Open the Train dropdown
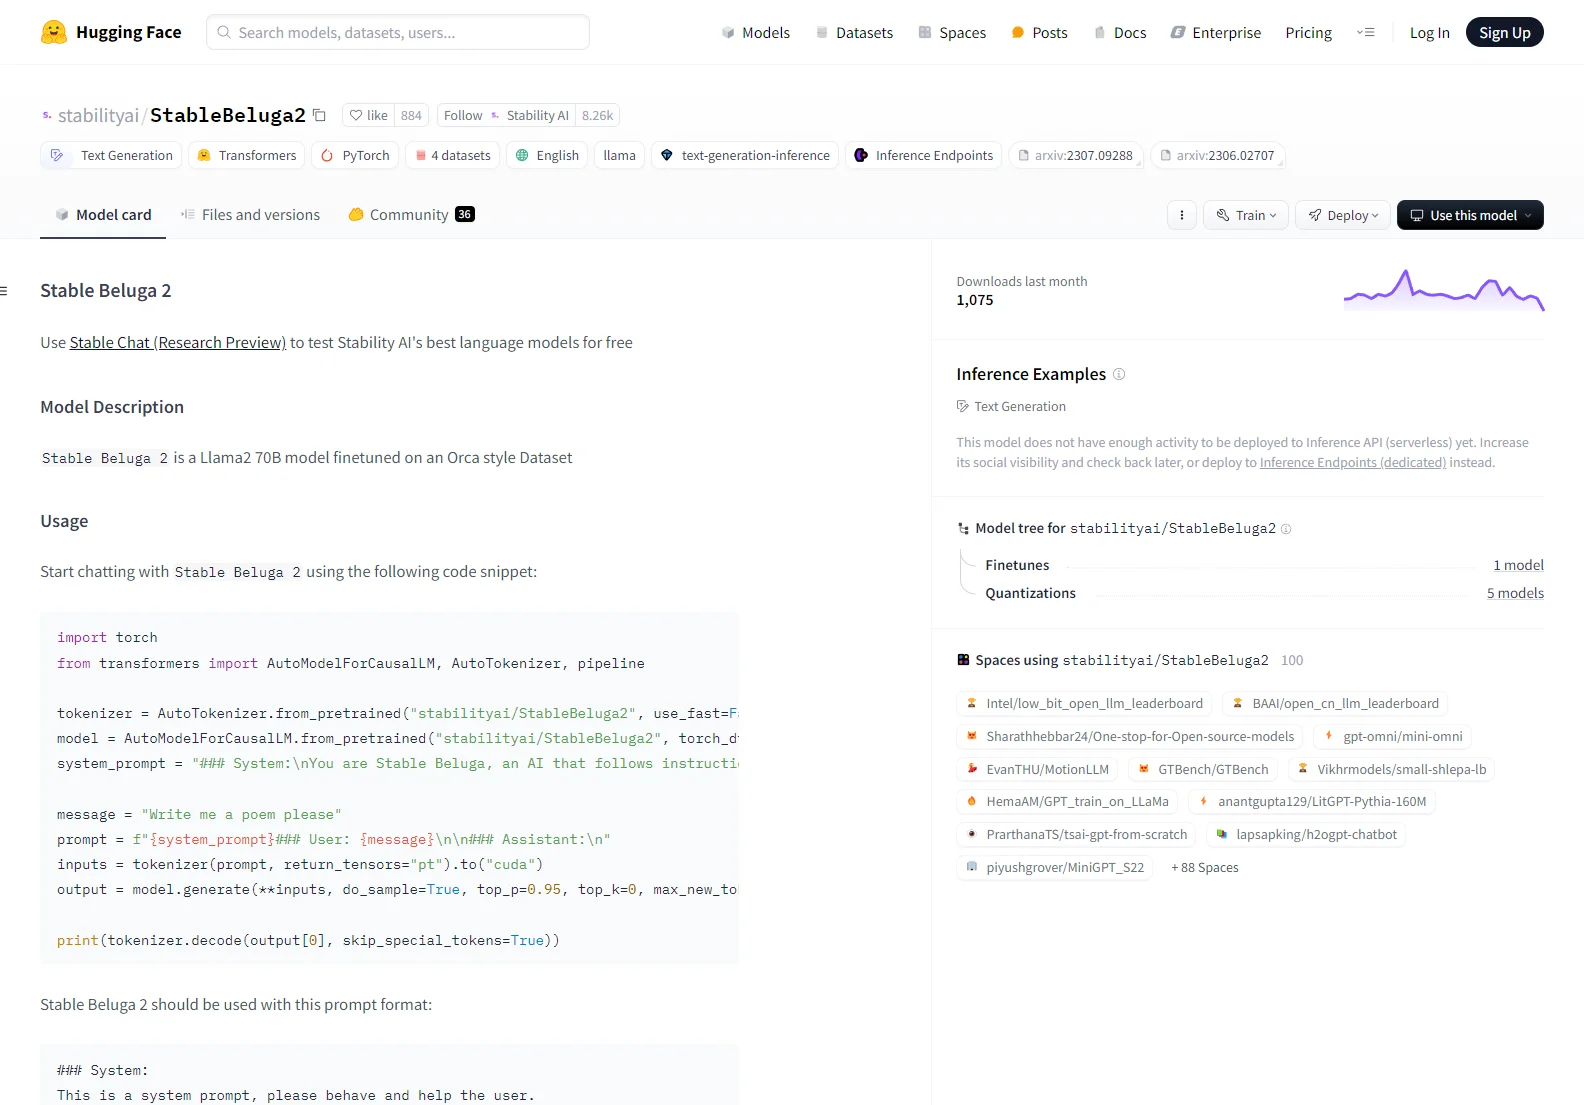Viewport: 1584px width, 1105px height. coord(1246,215)
